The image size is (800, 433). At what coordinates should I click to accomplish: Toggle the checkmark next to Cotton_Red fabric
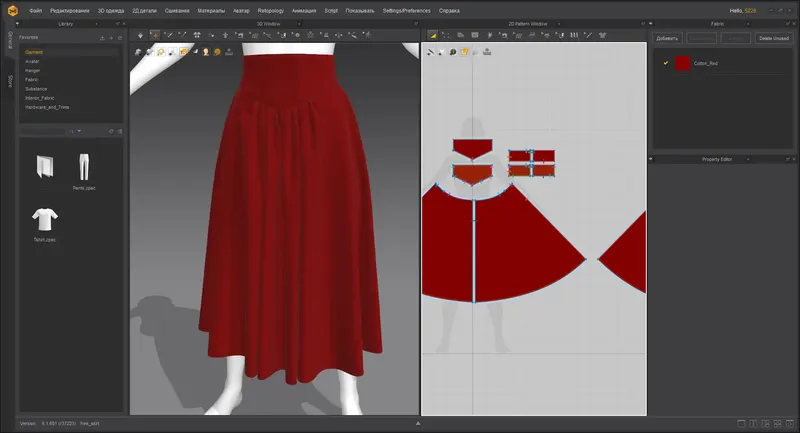666,62
